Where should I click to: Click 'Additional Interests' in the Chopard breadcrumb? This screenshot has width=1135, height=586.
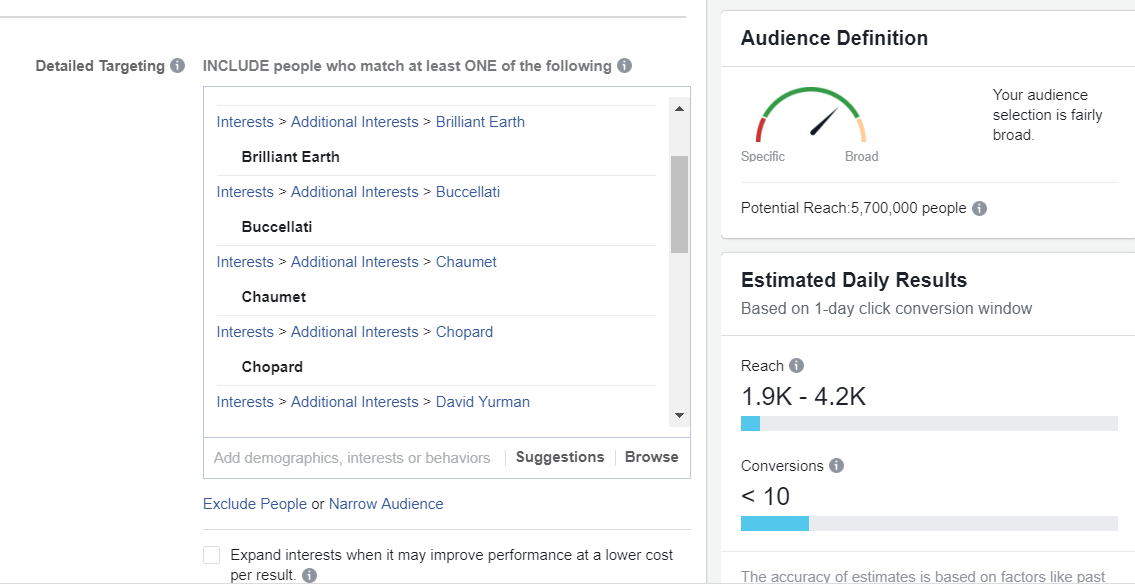click(x=355, y=332)
